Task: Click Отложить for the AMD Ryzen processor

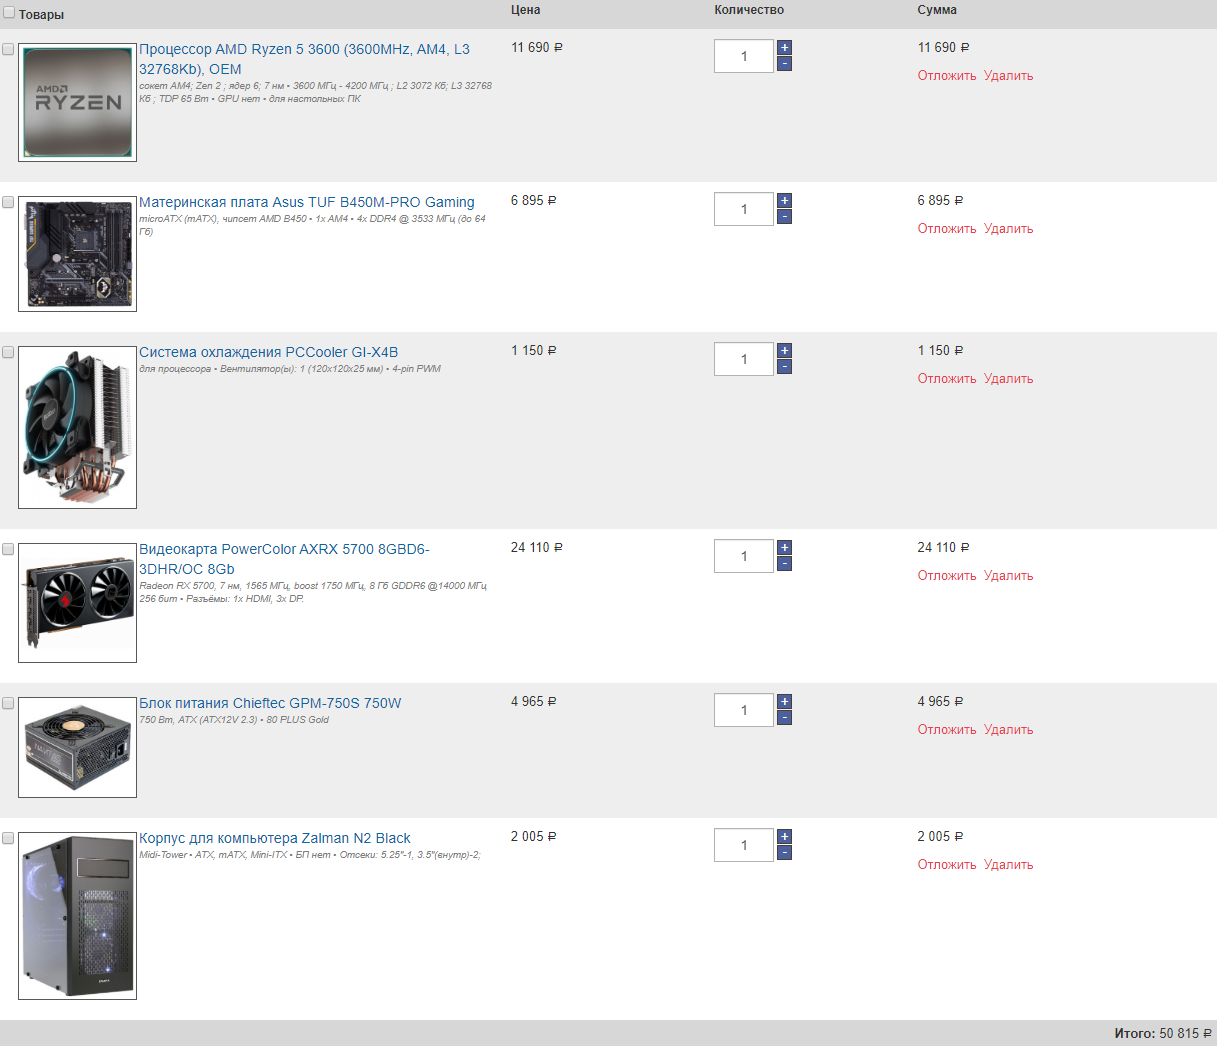Action: pyautogui.click(x=947, y=76)
